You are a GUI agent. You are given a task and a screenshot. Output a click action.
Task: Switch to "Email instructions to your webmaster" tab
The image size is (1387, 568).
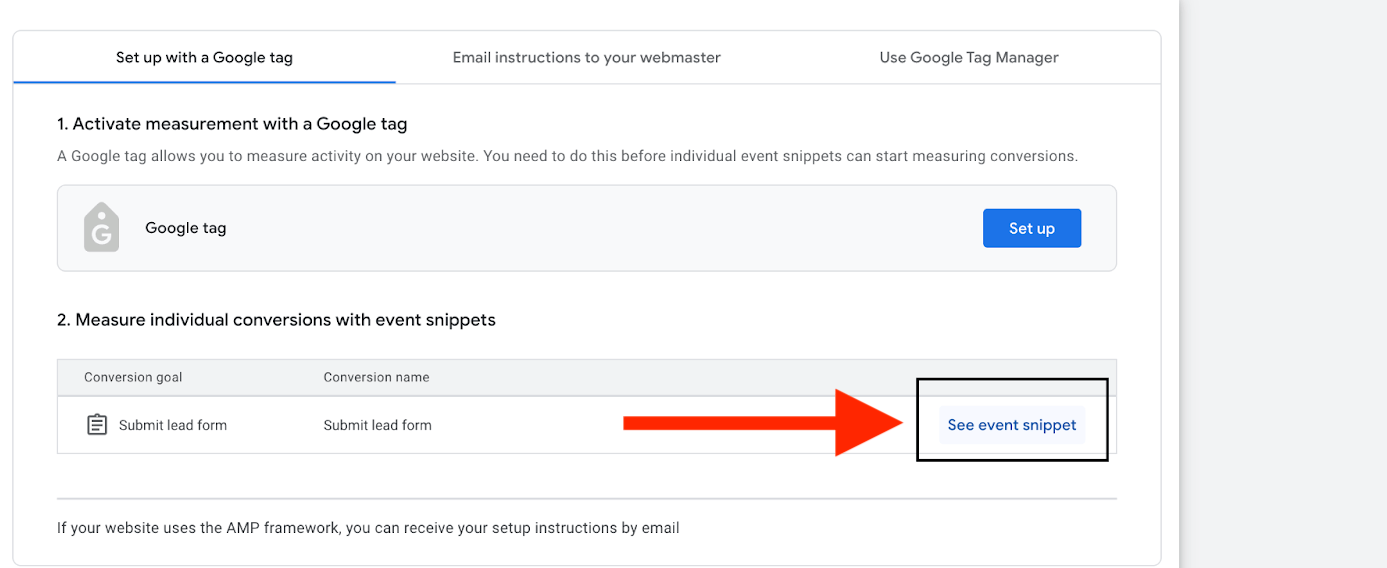(586, 57)
